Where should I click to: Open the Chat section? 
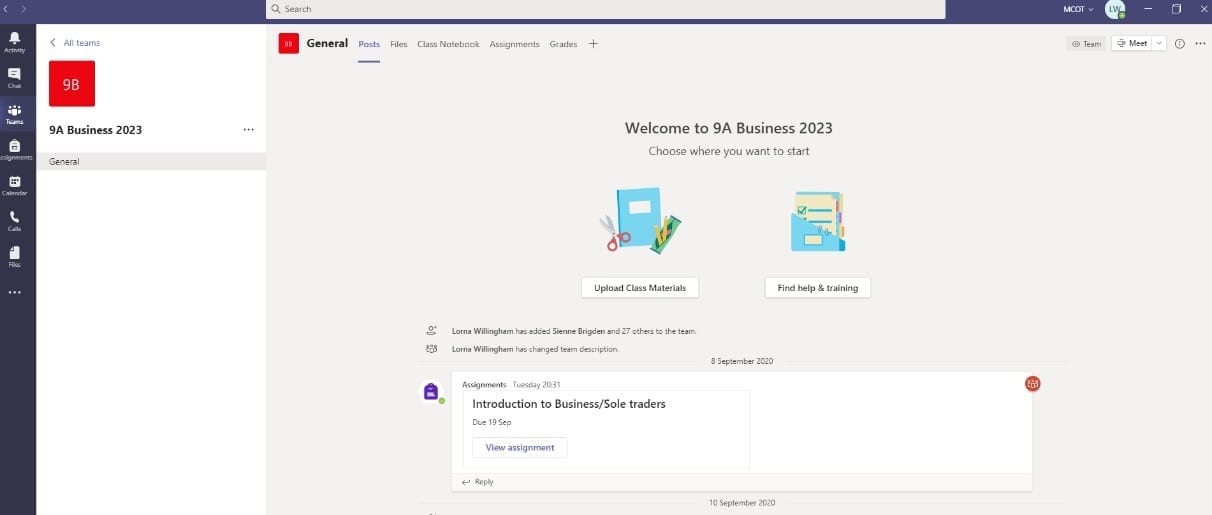point(14,78)
